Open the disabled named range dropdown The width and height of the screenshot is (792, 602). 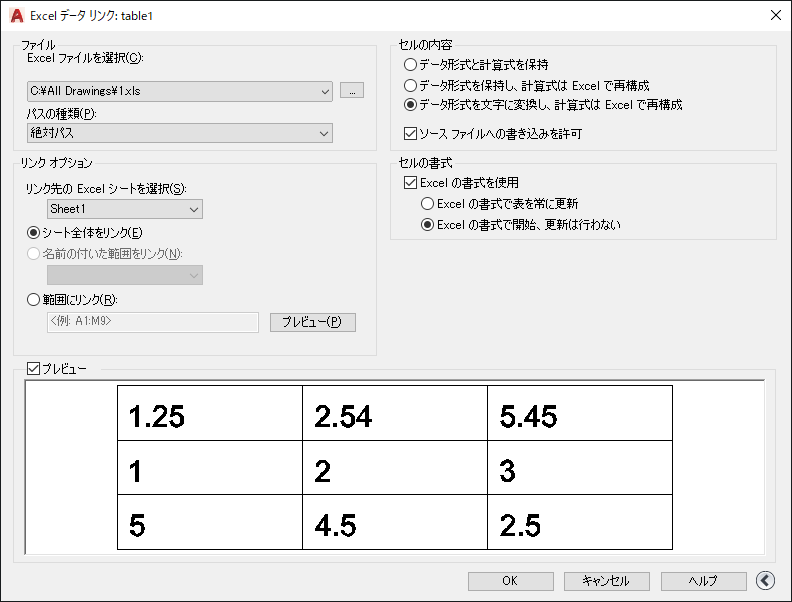point(125,275)
